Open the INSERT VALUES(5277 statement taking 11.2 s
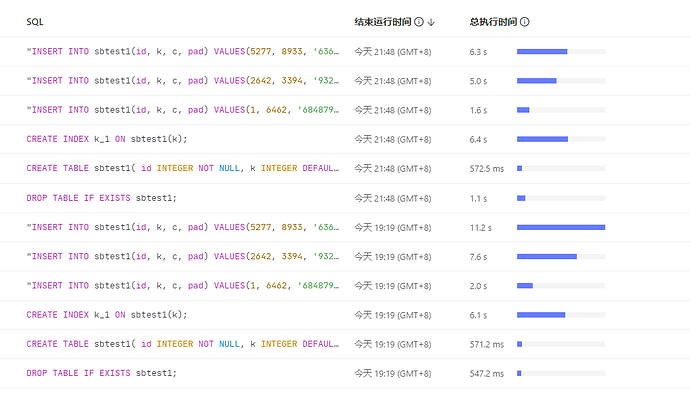Image resolution: width=690 pixels, height=396 pixels. tap(183, 227)
